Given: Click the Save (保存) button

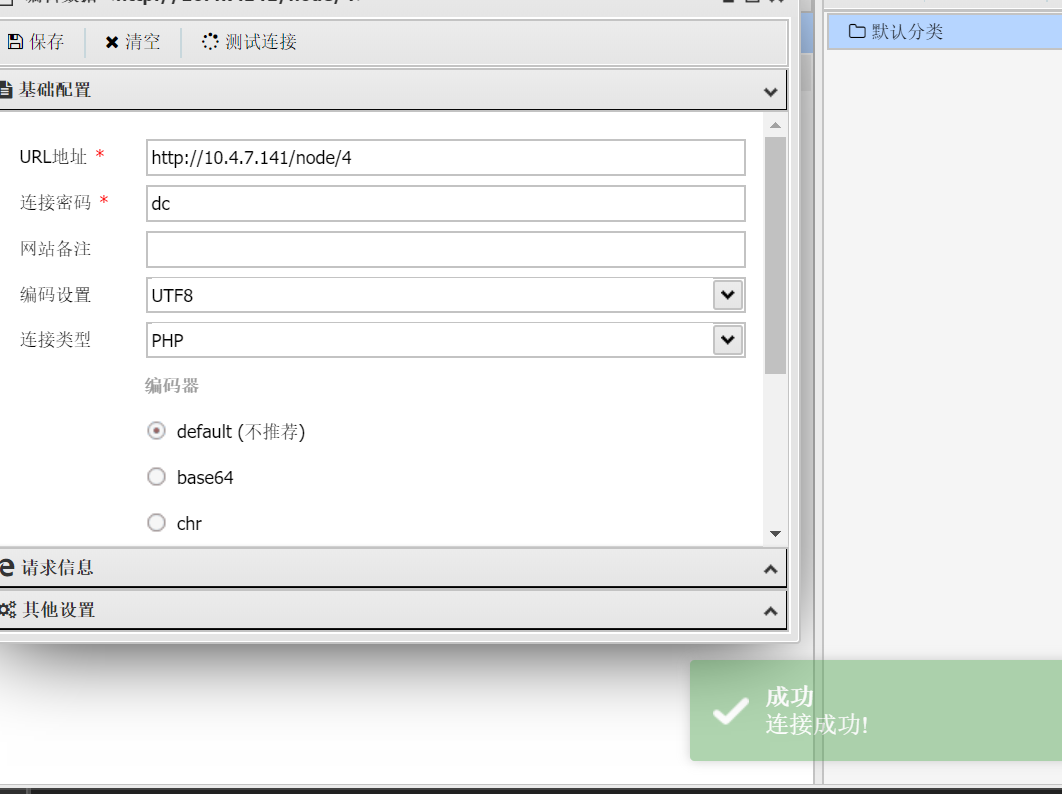Looking at the screenshot, I should click(37, 42).
